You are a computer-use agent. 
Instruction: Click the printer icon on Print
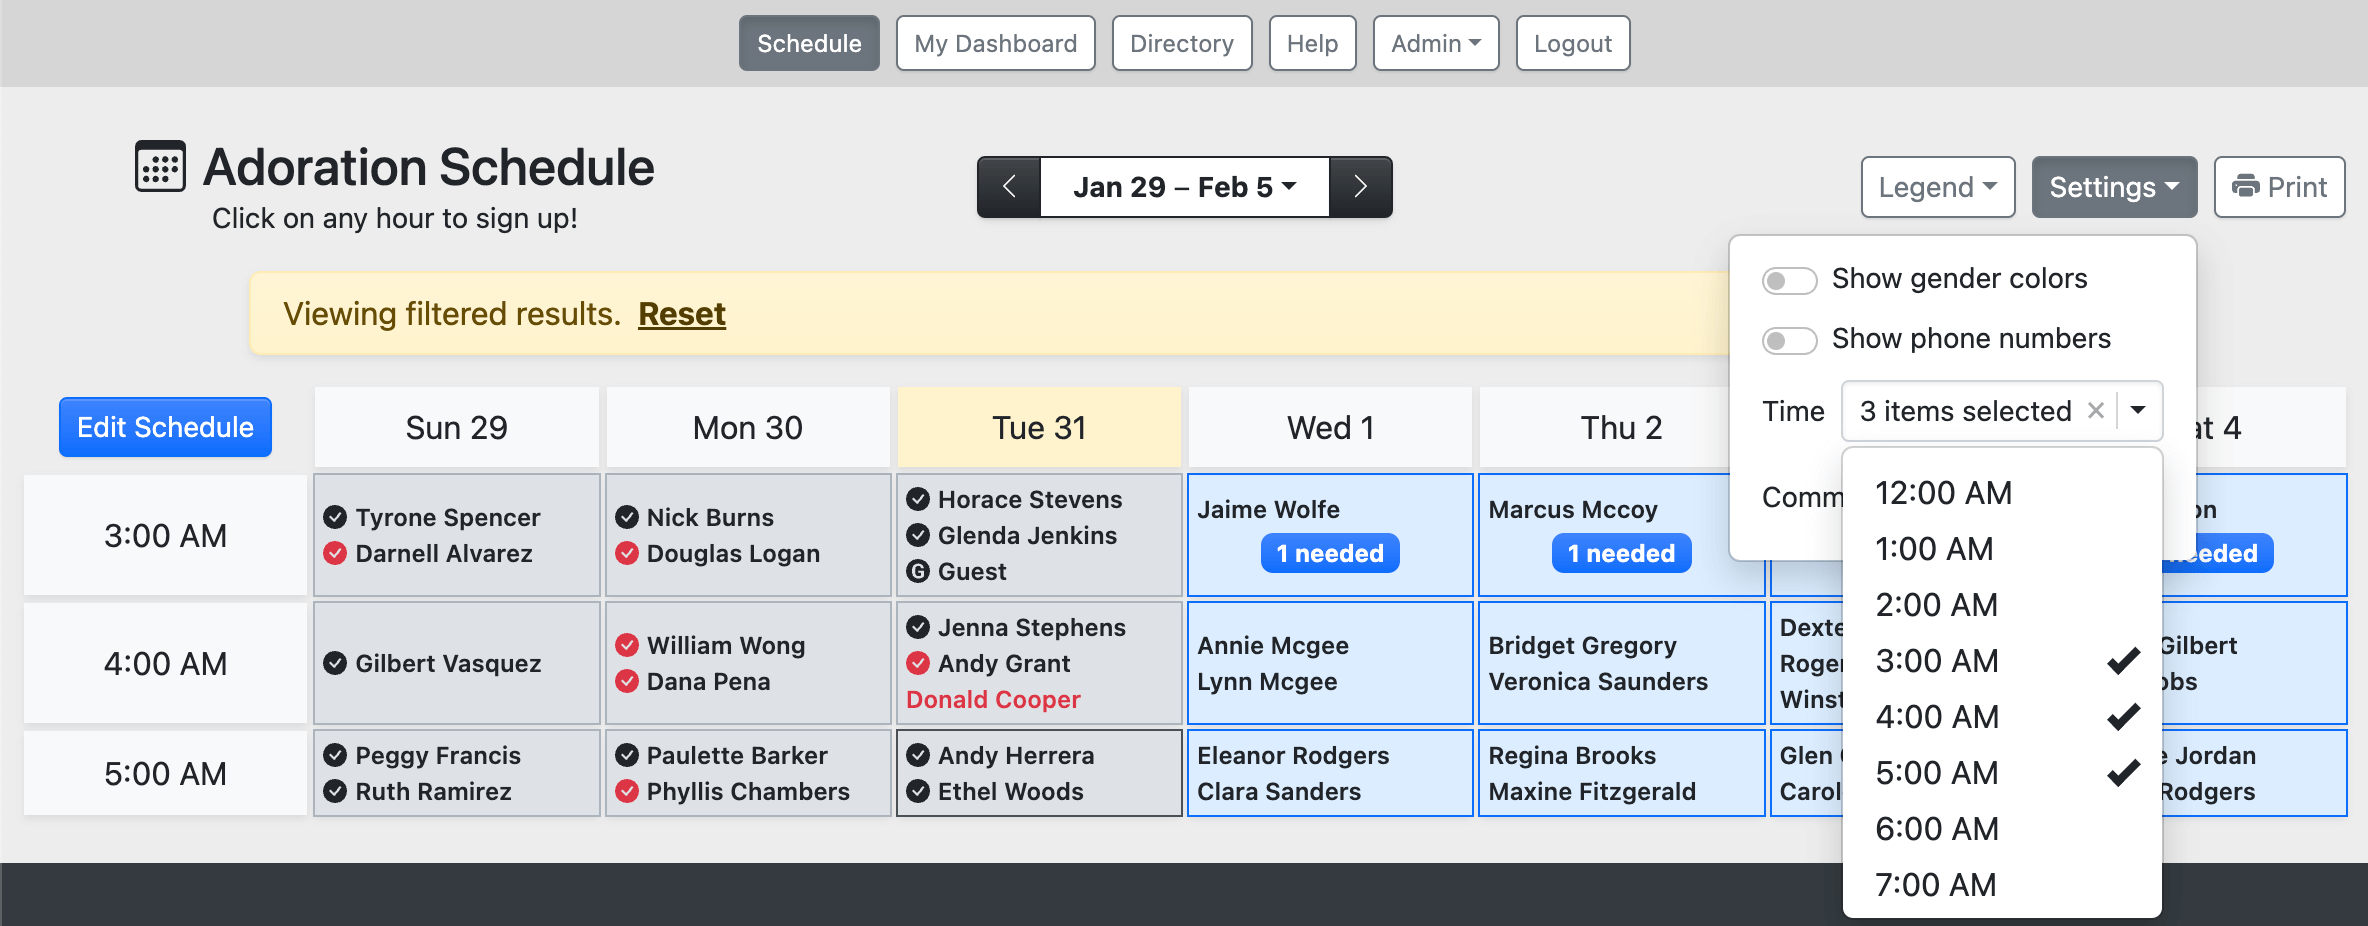click(x=2245, y=186)
